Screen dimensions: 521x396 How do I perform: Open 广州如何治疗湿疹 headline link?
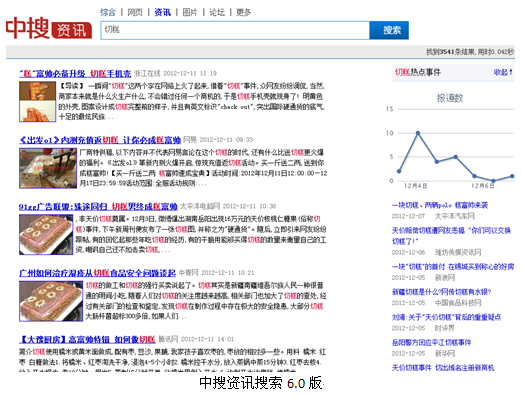(97, 273)
